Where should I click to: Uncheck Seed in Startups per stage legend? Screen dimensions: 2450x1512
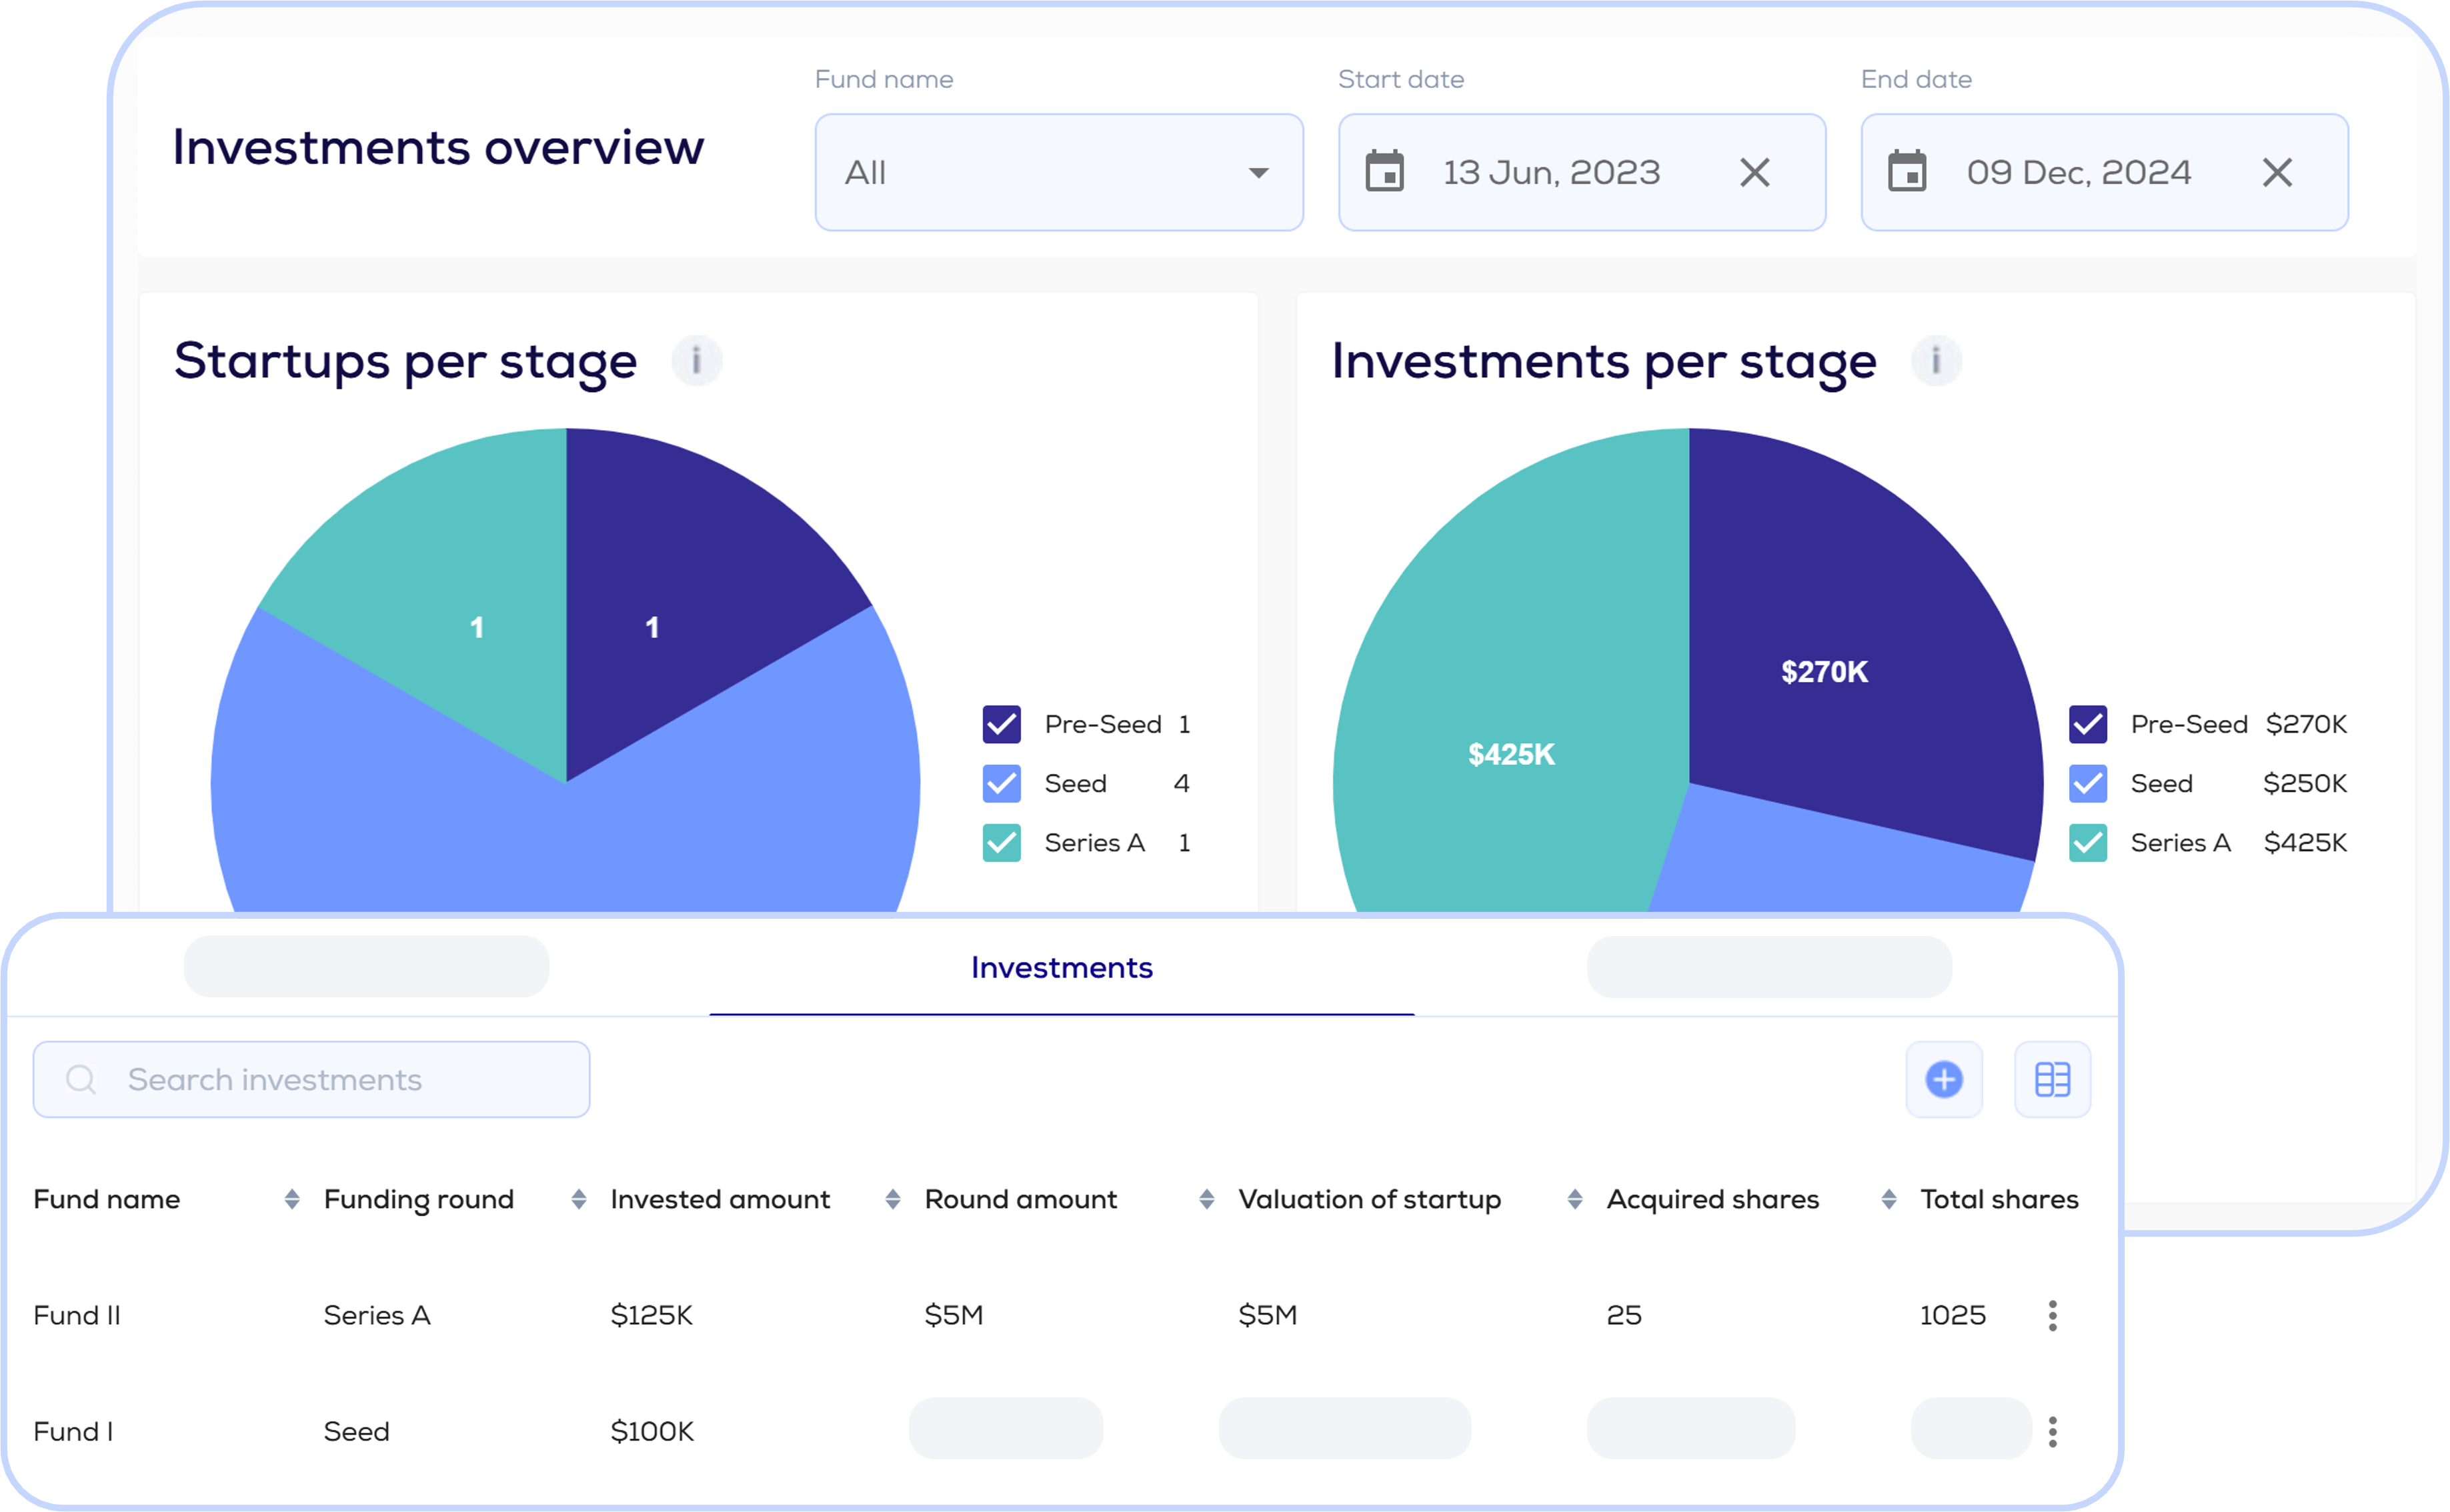pyautogui.click(x=1001, y=783)
